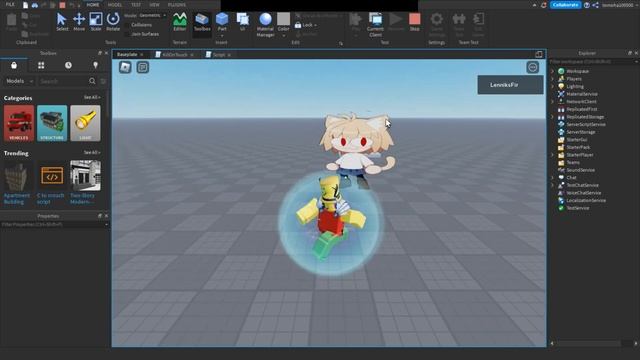This screenshot has width=640, height=360.
Task: Click See All next to Trending
Action: 92,153
